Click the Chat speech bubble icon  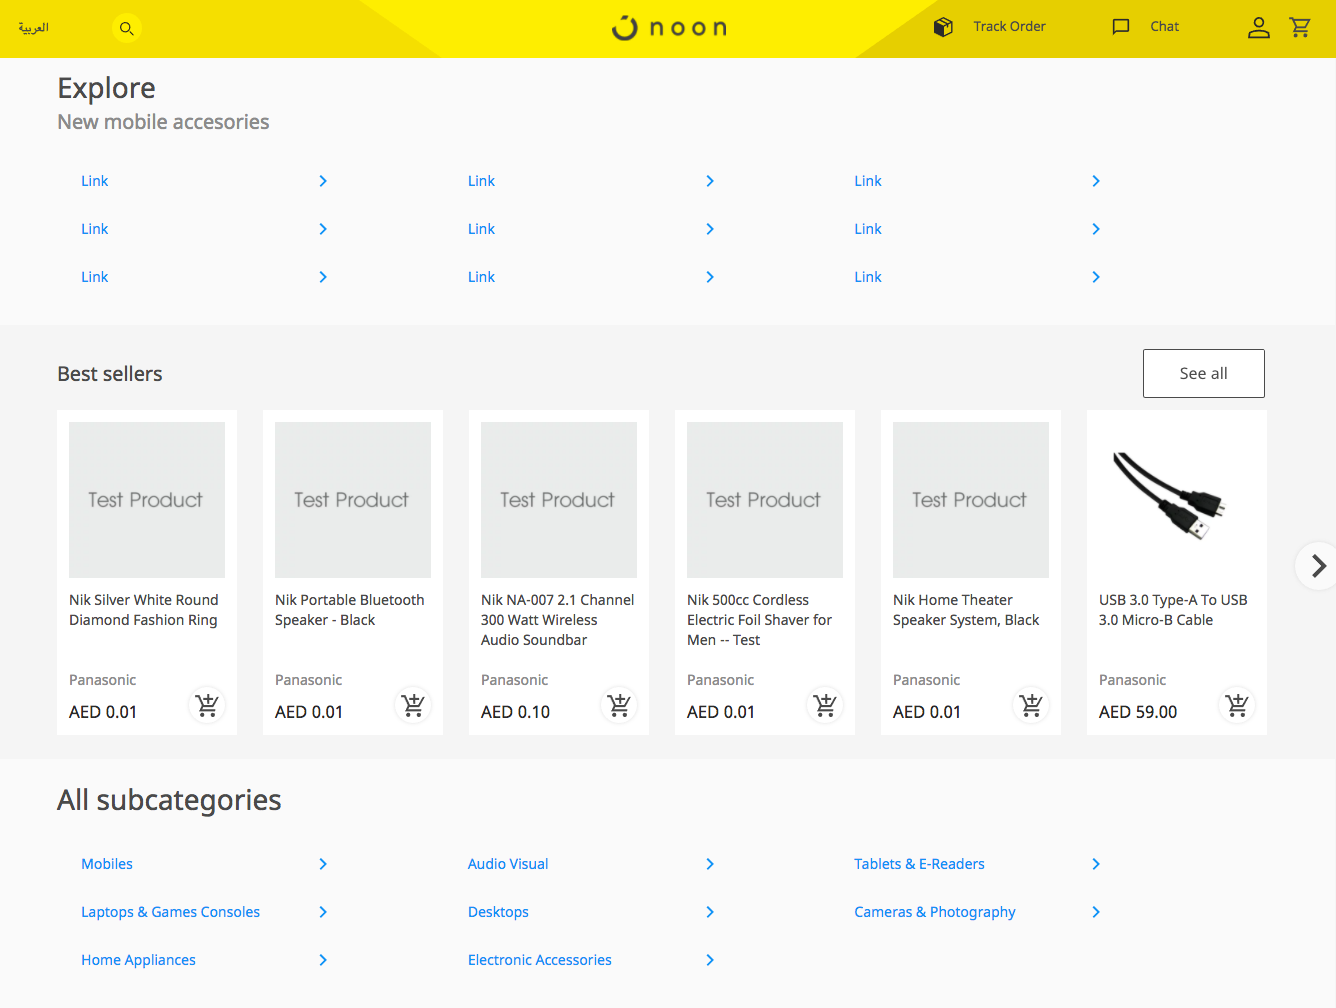coord(1121,27)
